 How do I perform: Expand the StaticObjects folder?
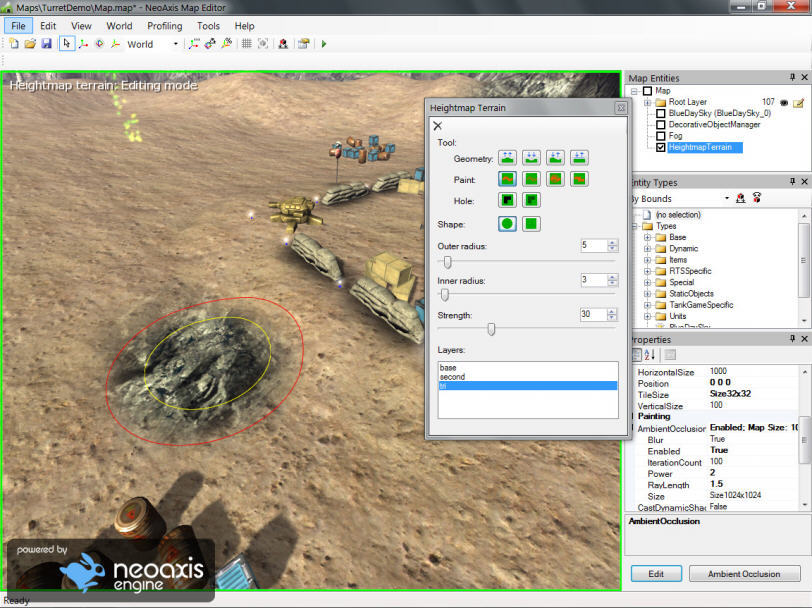(647, 294)
